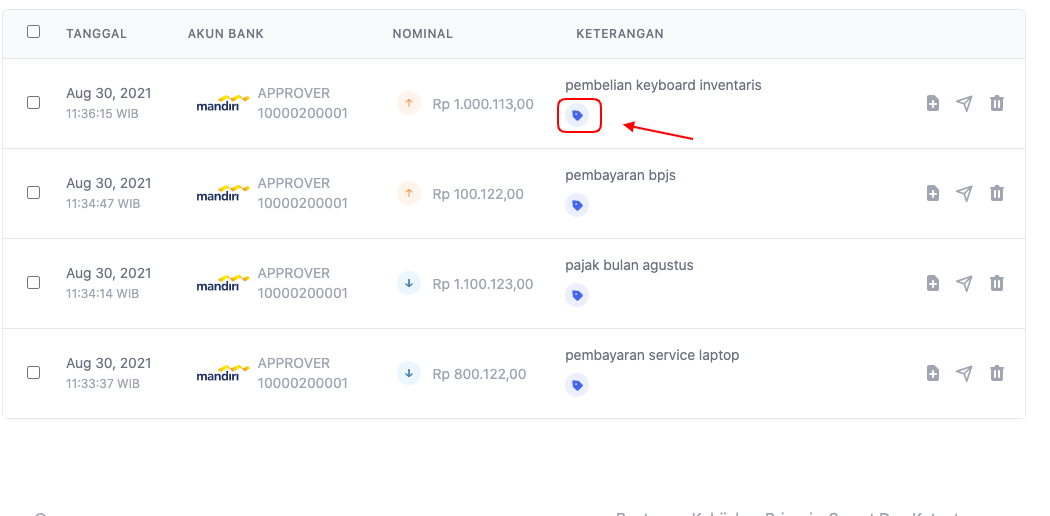Delete the pembayaran bpjs transaction
This screenshot has height=516, width=1050.
point(996,193)
